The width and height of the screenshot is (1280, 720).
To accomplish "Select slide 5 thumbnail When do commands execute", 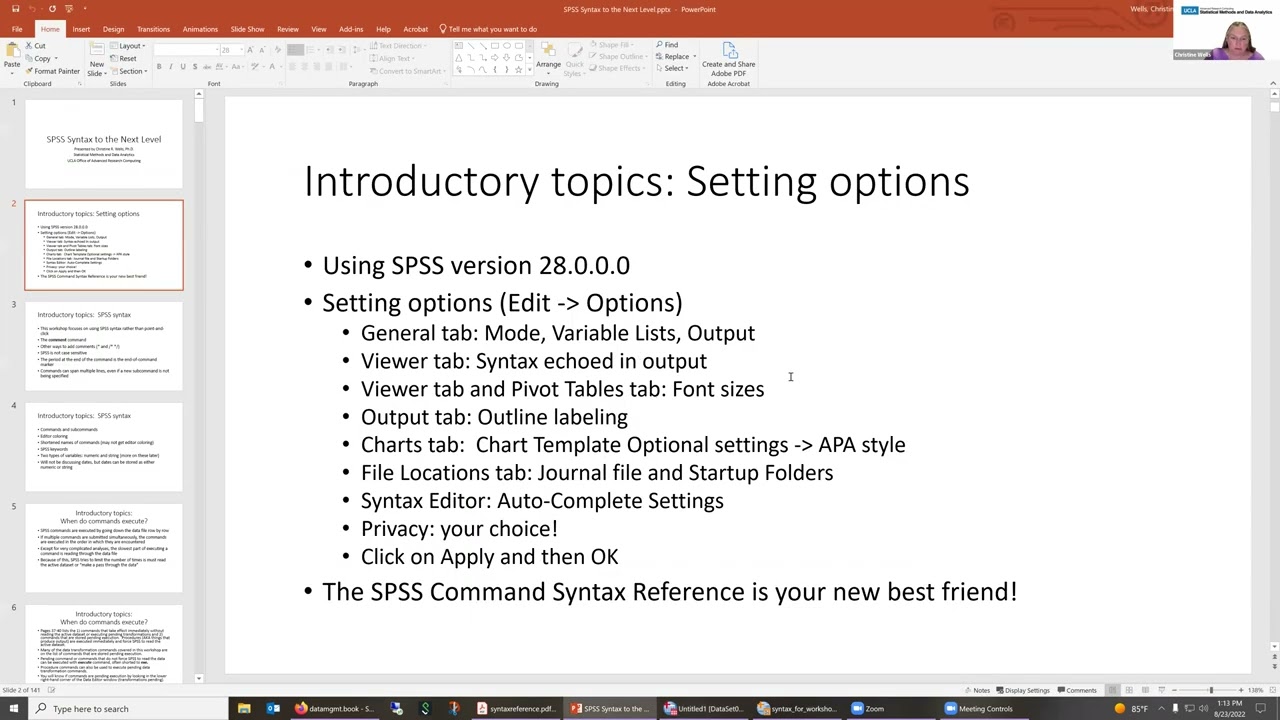I will [104, 548].
